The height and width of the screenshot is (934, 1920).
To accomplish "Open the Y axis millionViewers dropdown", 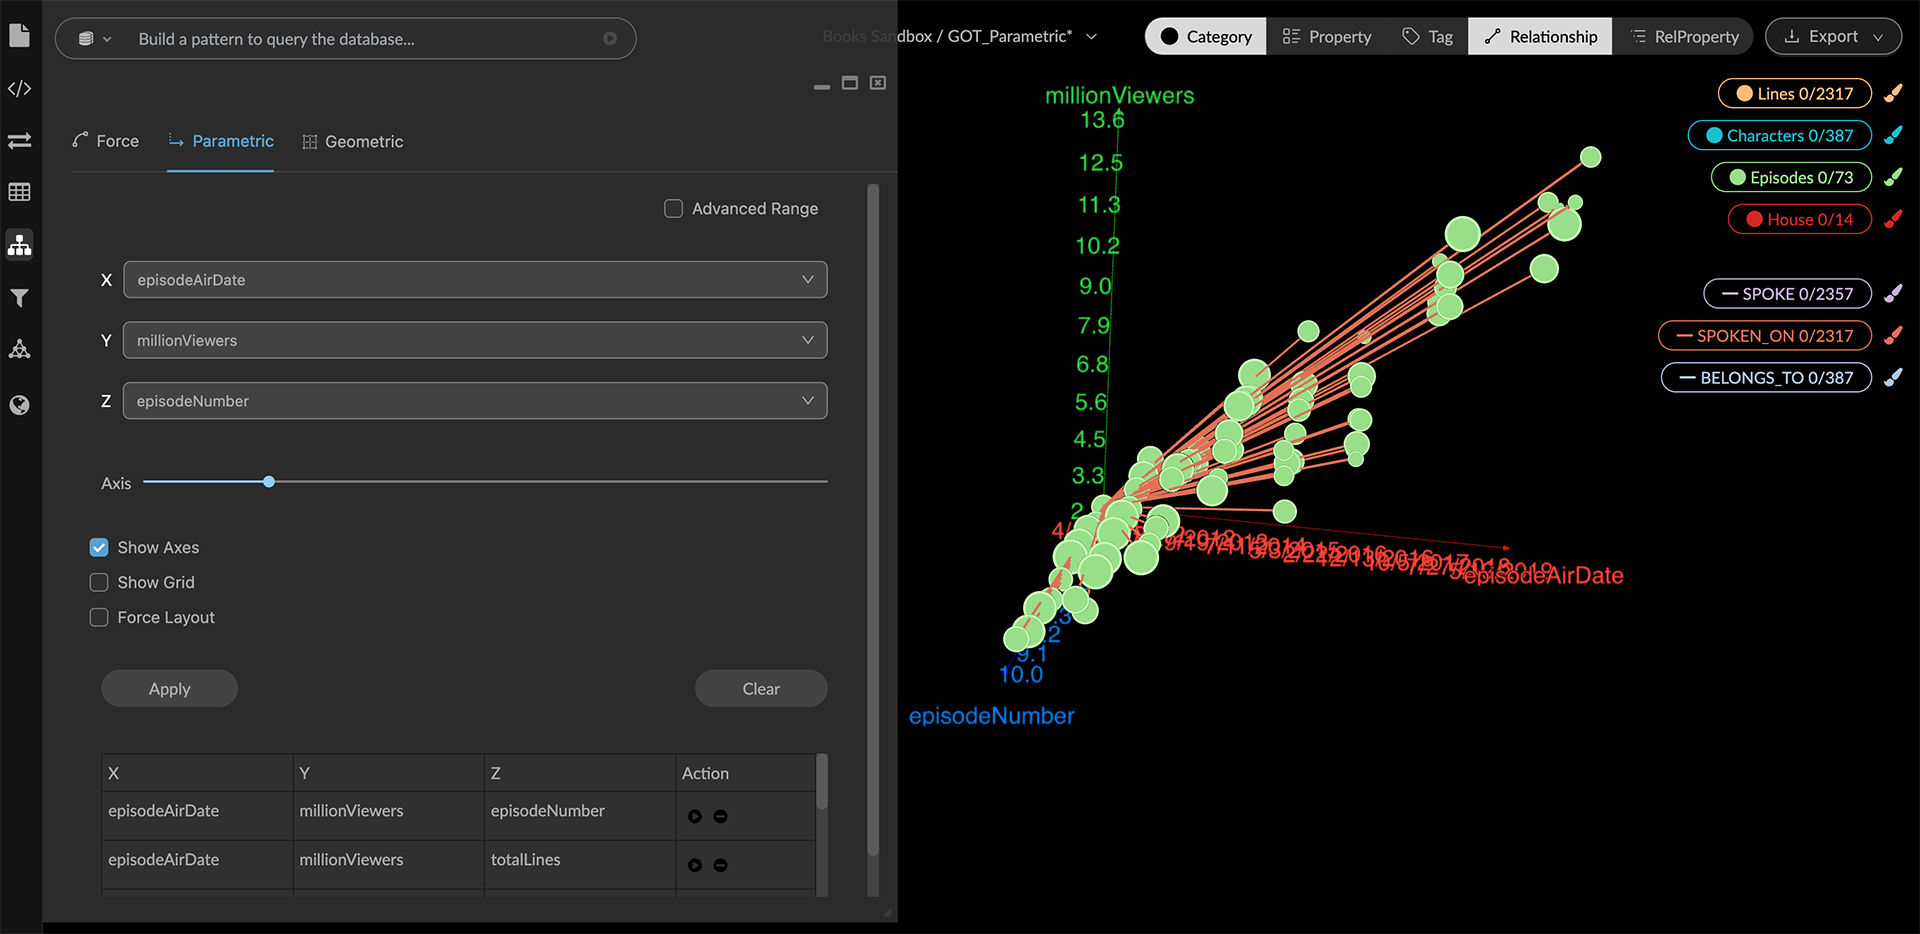I will (x=475, y=341).
